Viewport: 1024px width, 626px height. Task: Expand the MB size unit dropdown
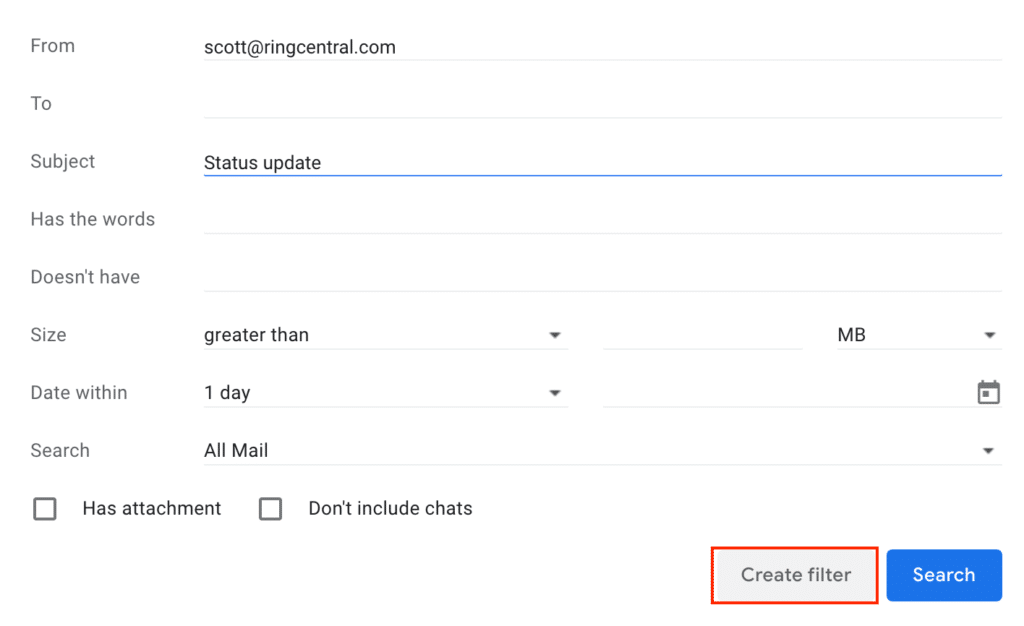coord(918,336)
